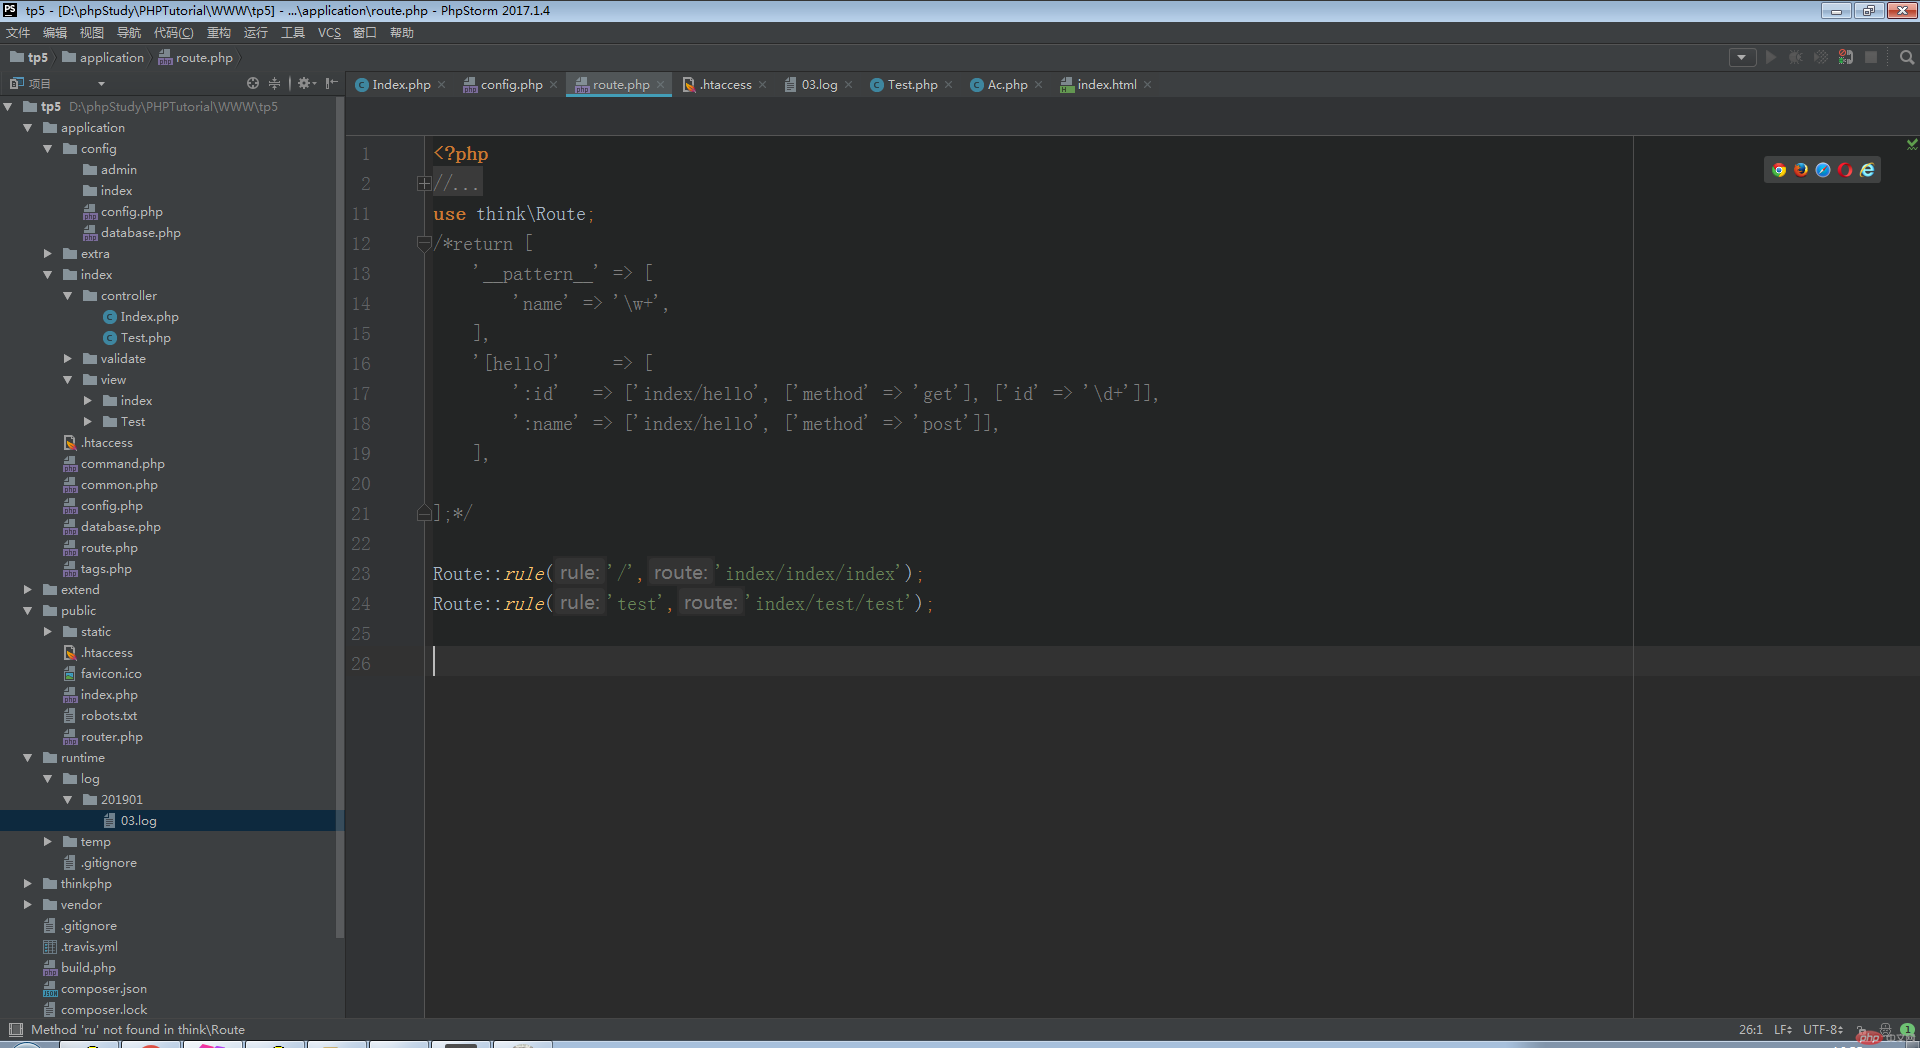Screen dimensions: 1920x1048
Task: Toggle tool window buttons icon at bottom-left
Action: click(x=15, y=1029)
